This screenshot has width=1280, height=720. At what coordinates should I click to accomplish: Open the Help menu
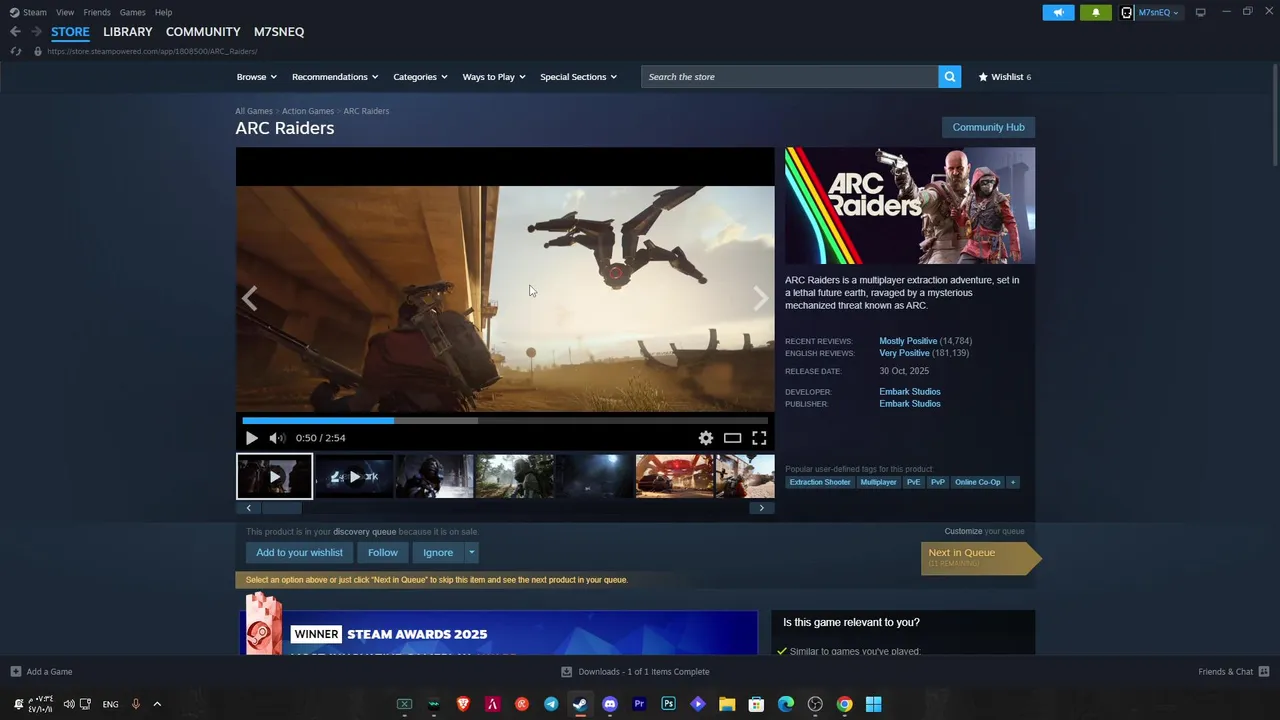163,12
